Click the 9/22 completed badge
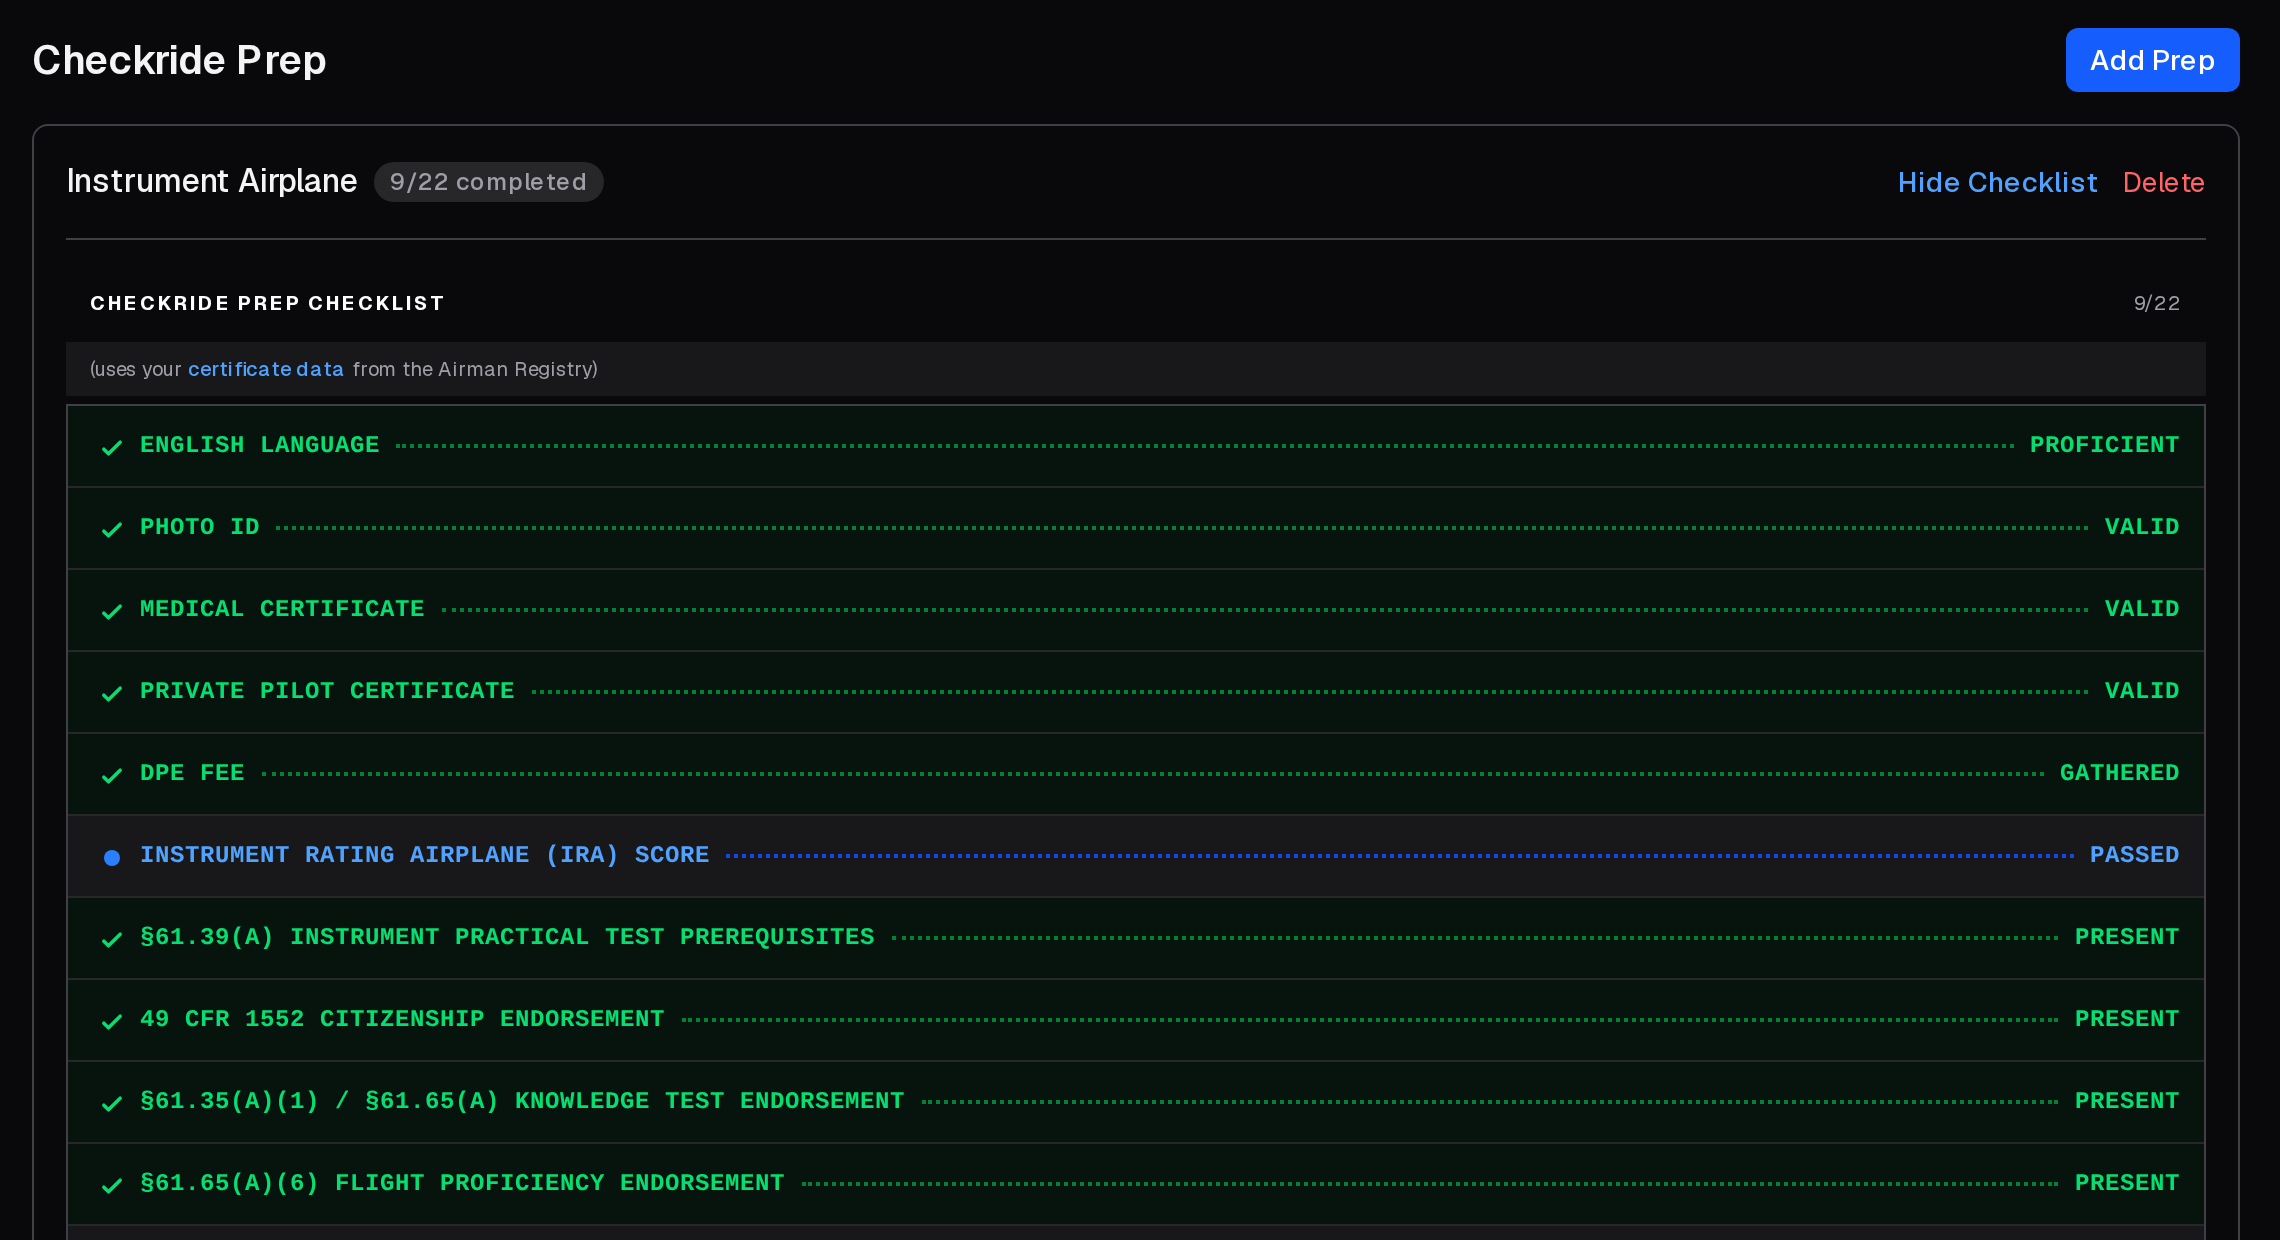 pos(488,182)
